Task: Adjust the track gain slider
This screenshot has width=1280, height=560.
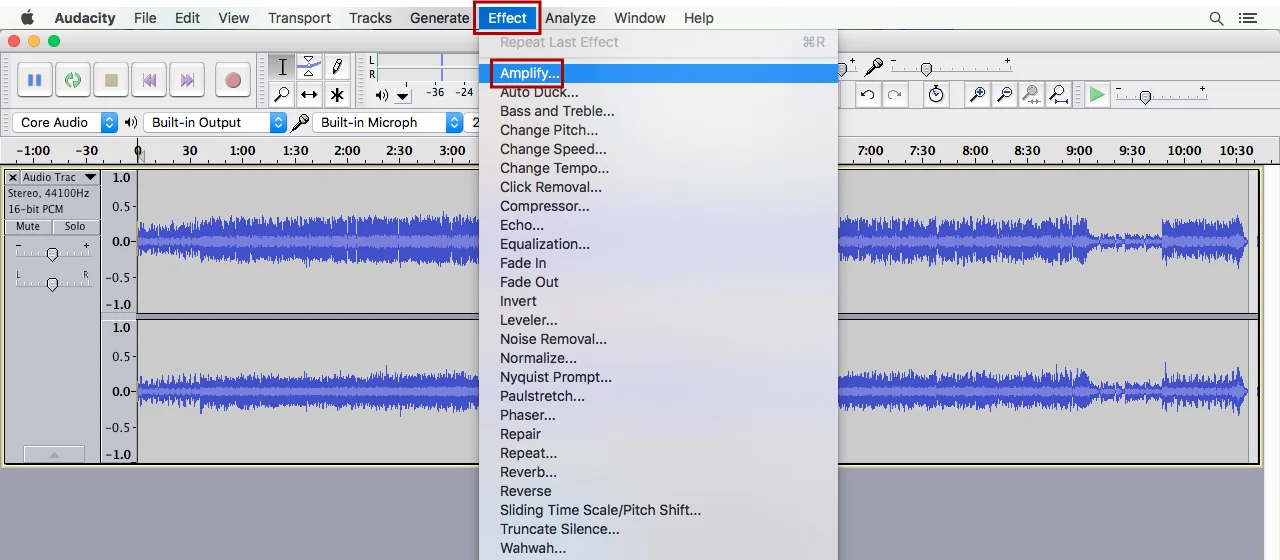Action: (x=52, y=254)
